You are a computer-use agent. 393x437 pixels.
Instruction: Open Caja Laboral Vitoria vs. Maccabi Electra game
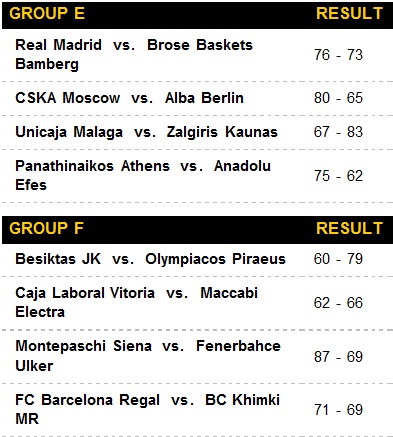pyautogui.click(x=137, y=303)
